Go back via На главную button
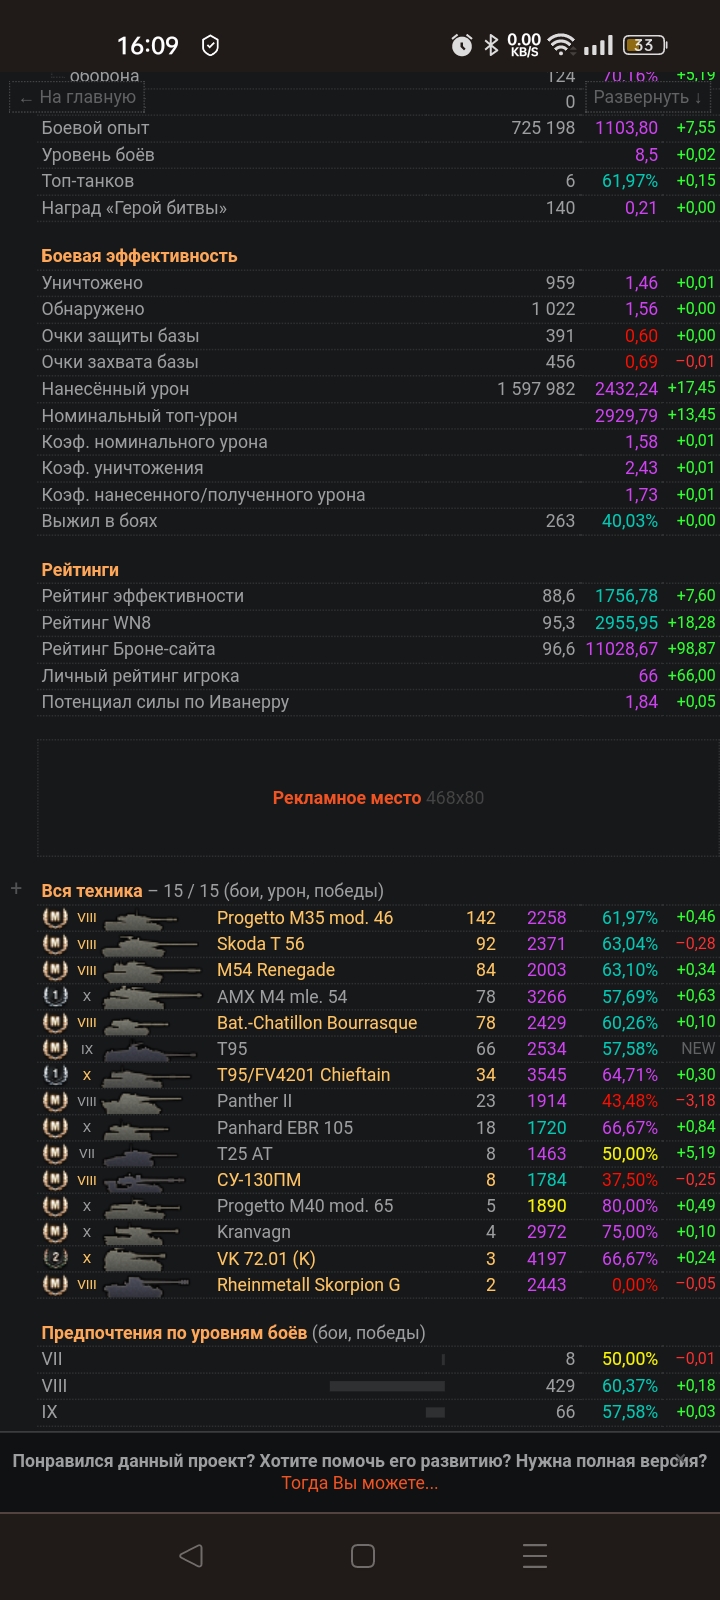 click(78, 97)
